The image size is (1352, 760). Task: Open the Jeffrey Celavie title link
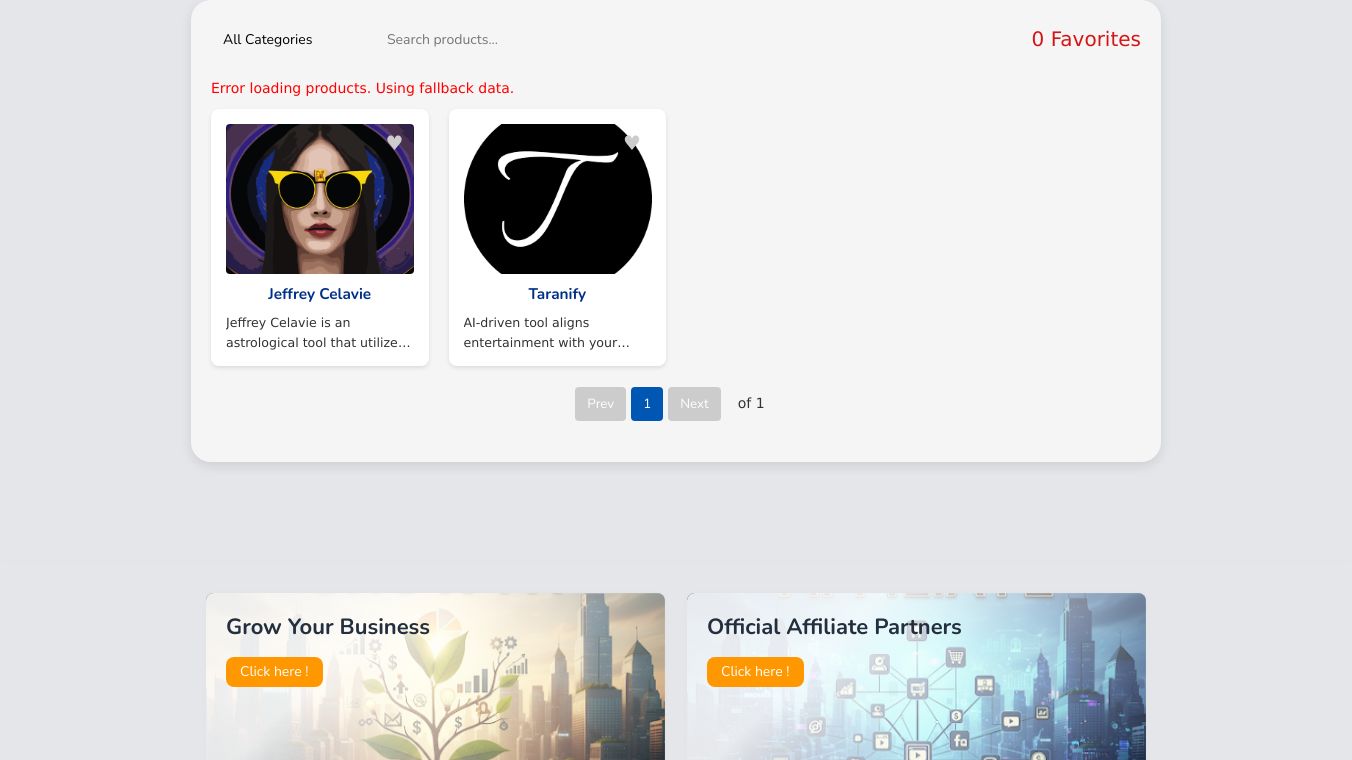coord(320,294)
